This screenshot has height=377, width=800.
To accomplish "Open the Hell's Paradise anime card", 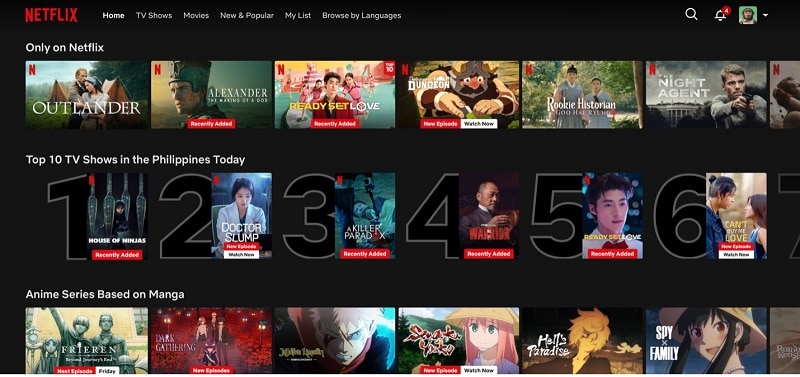I will tap(582, 340).
